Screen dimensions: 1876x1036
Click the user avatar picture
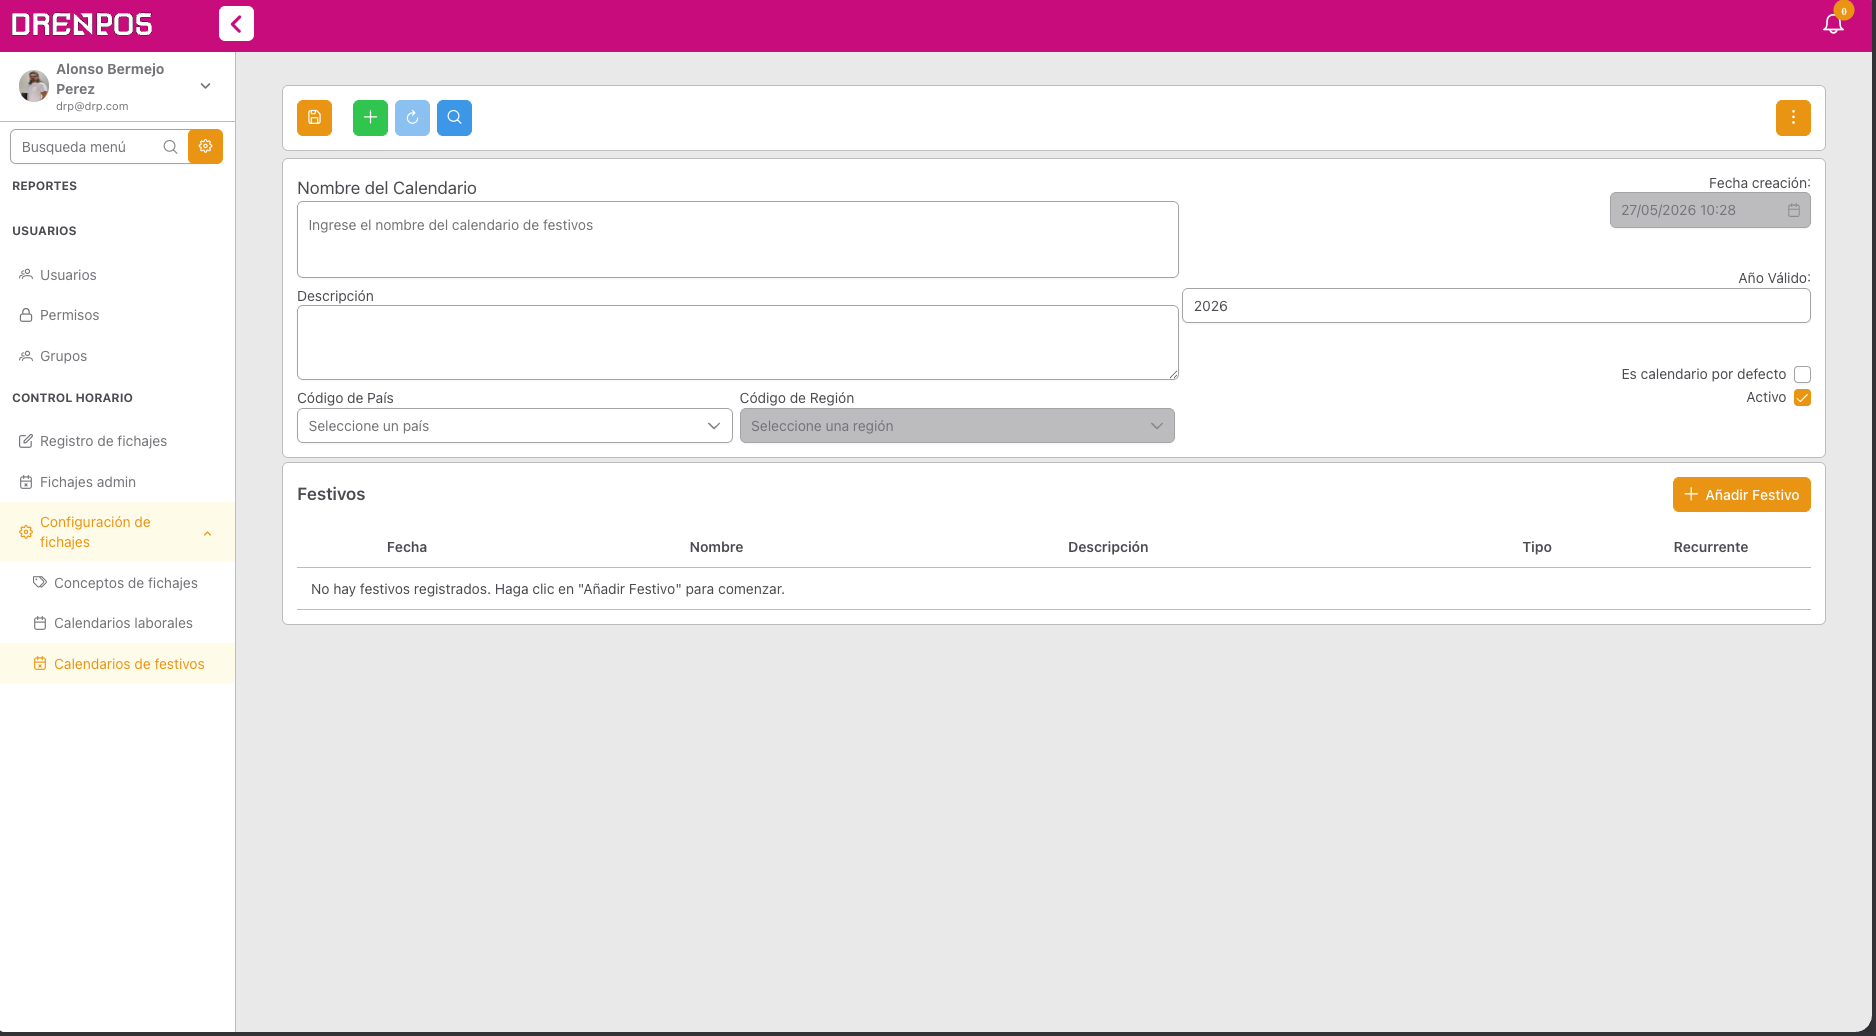[34, 86]
